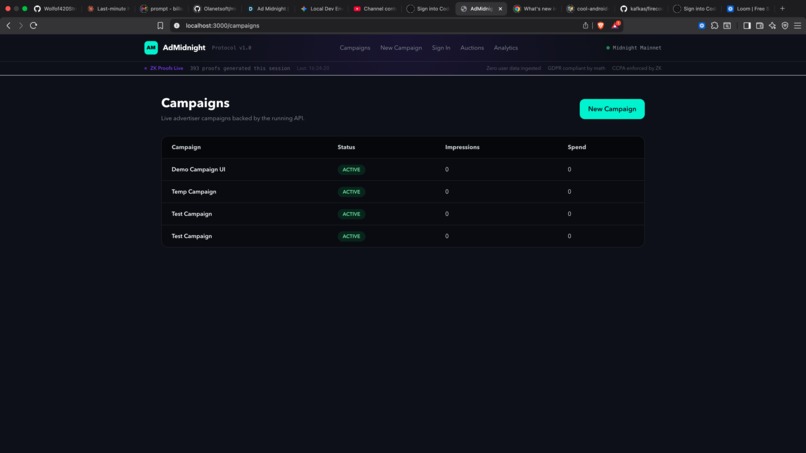Open a new browser tab with plus

click(x=782, y=8)
